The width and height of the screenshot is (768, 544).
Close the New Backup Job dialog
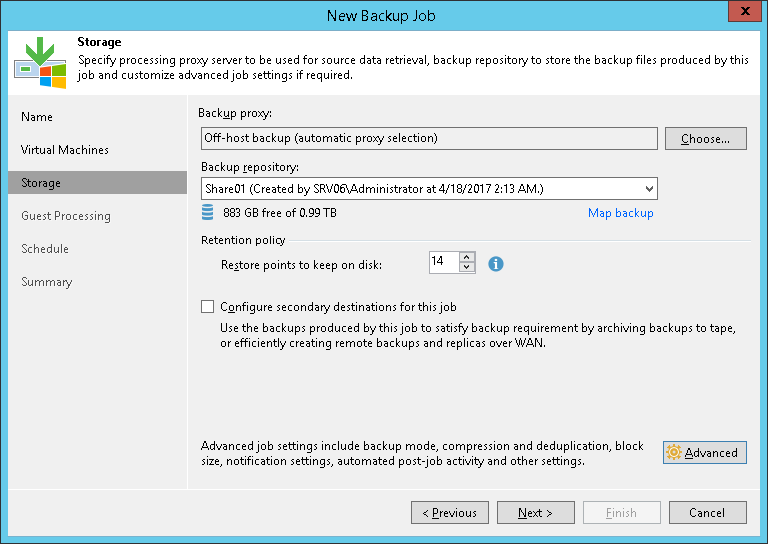click(745, 14)
